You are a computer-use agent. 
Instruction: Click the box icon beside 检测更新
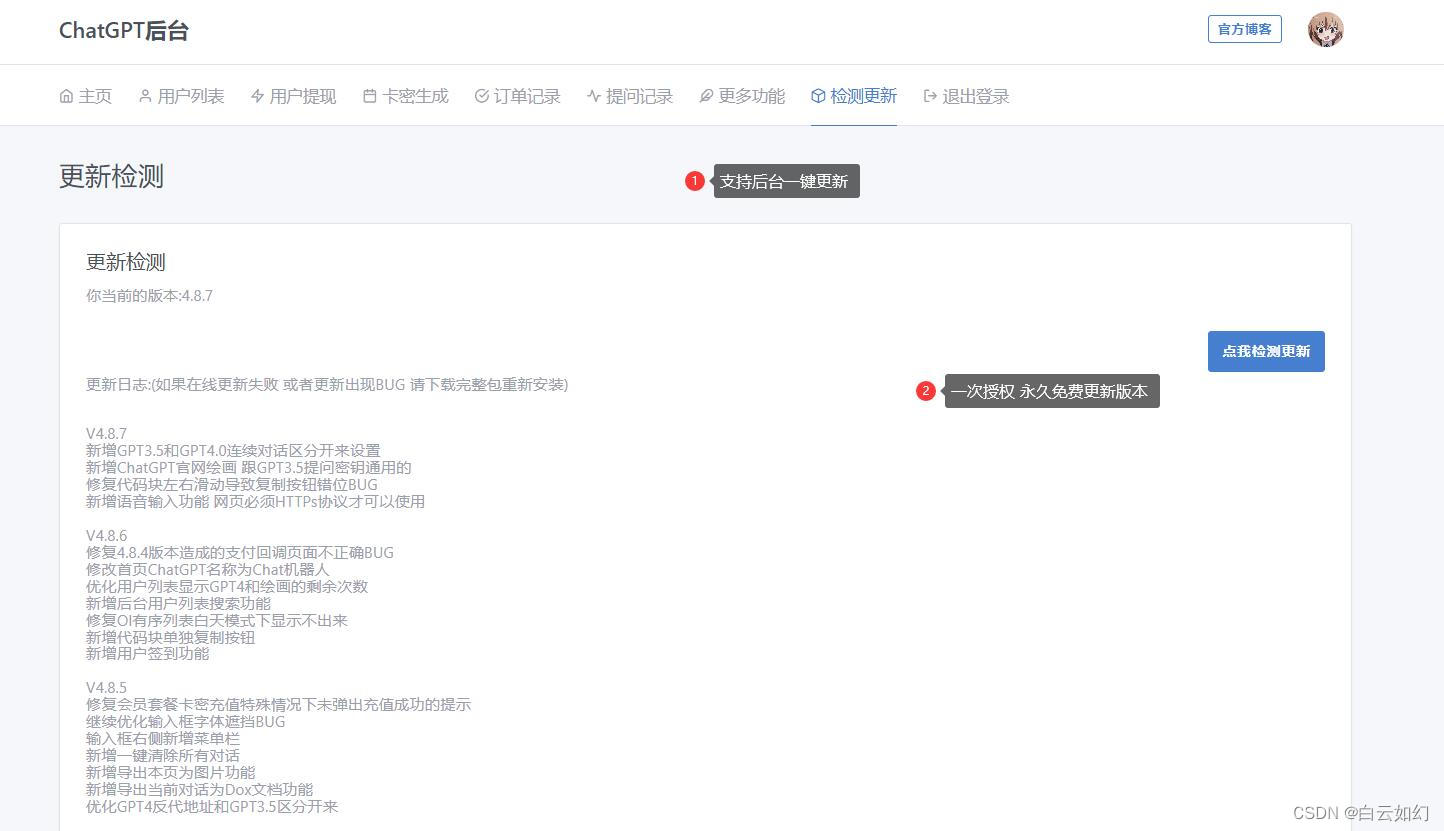(818, 96)
